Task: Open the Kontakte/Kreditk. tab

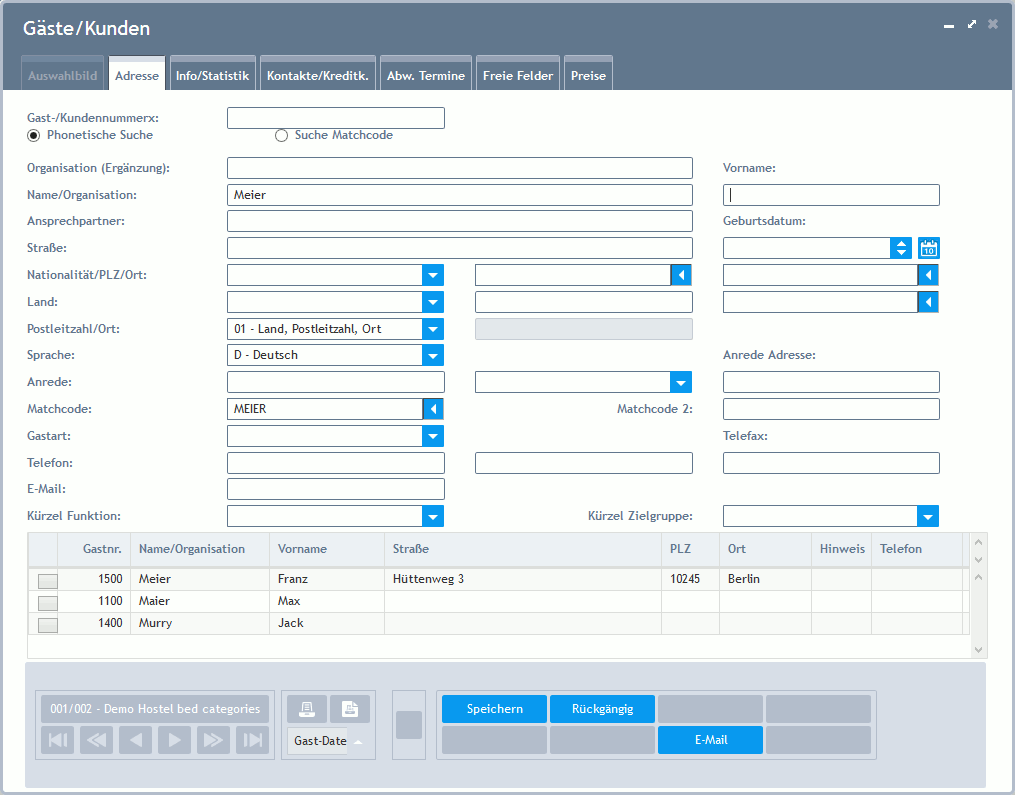Action: point(318,75)
